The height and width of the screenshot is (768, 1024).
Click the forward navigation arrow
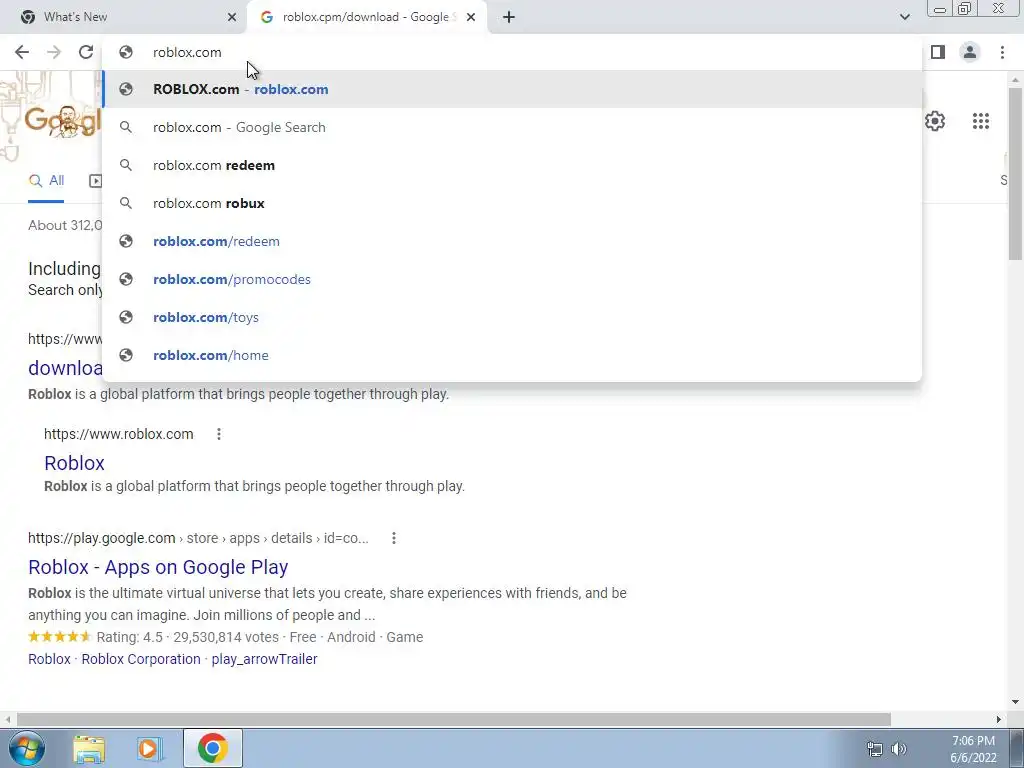point(54,52)
